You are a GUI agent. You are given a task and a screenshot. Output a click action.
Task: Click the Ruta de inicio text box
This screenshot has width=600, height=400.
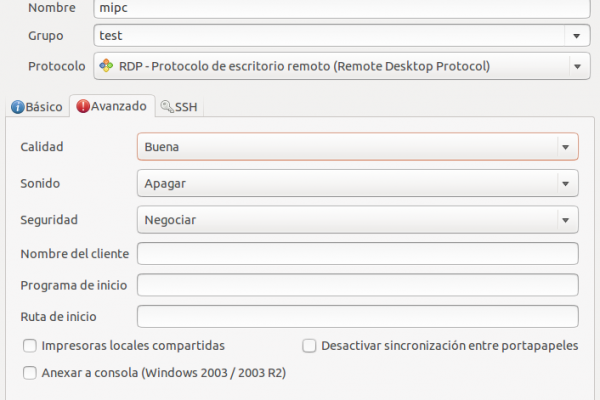coord(357,316)
